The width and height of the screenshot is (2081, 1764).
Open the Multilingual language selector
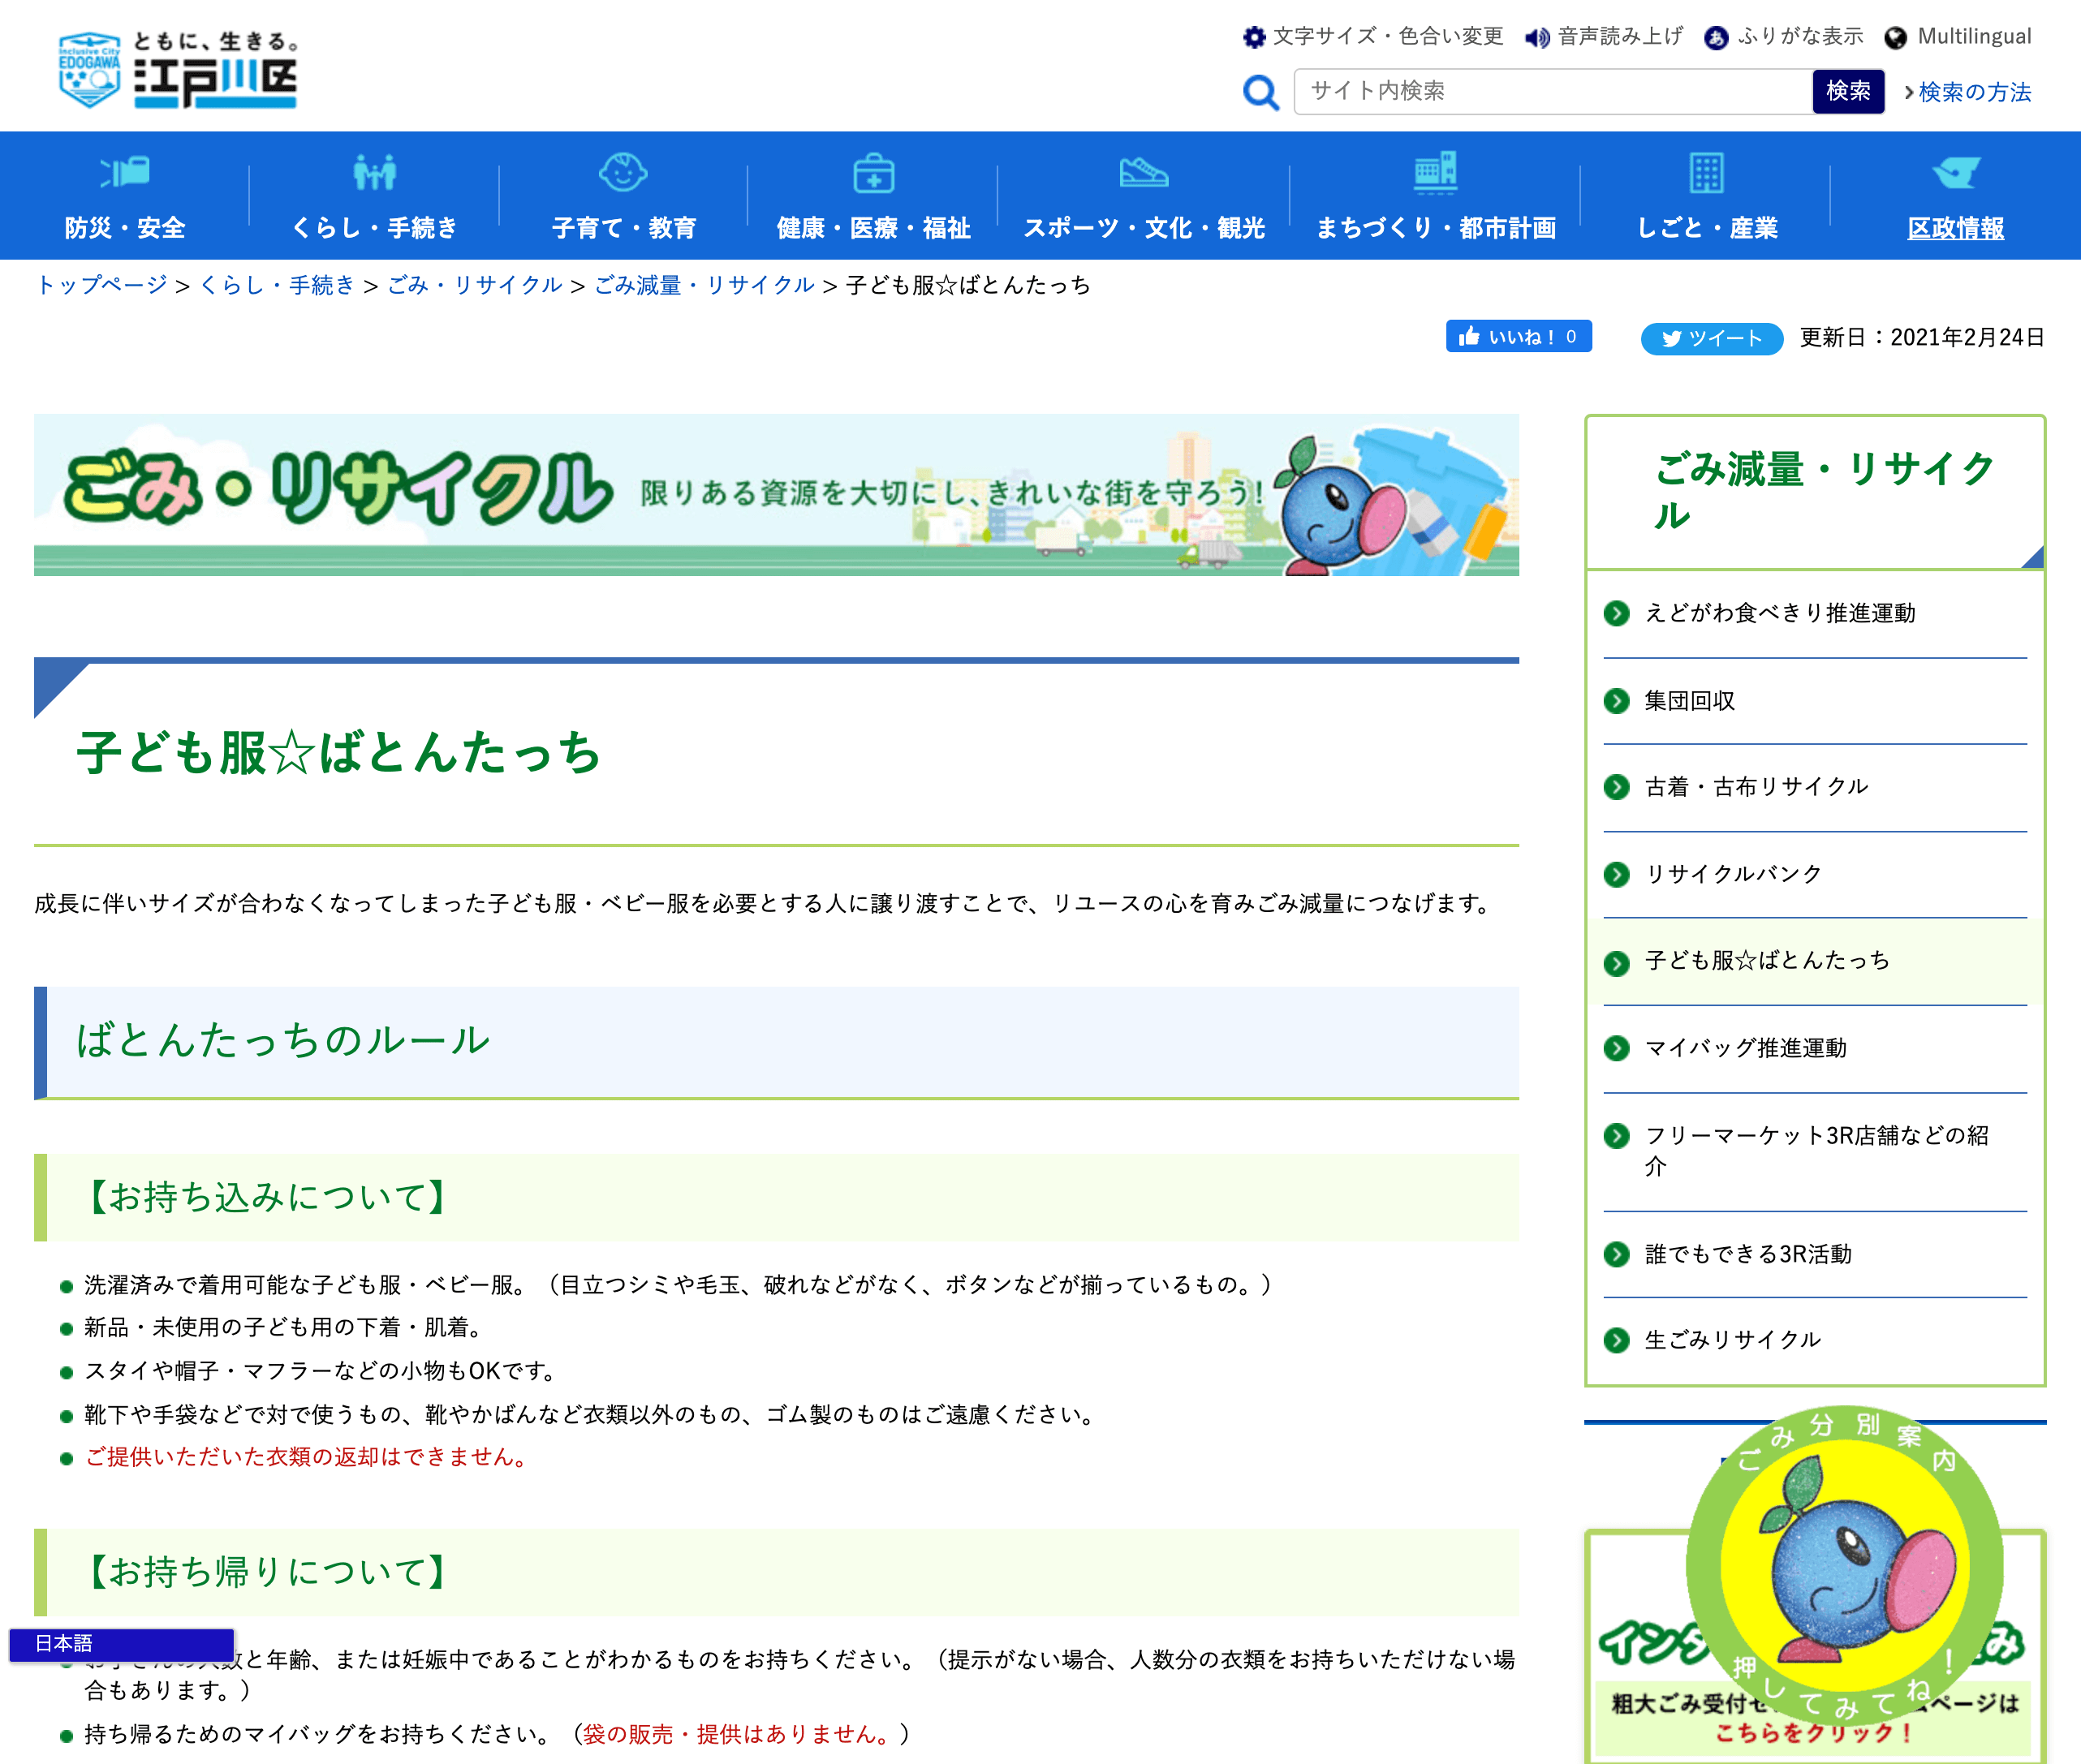(x=1958, y=37)
